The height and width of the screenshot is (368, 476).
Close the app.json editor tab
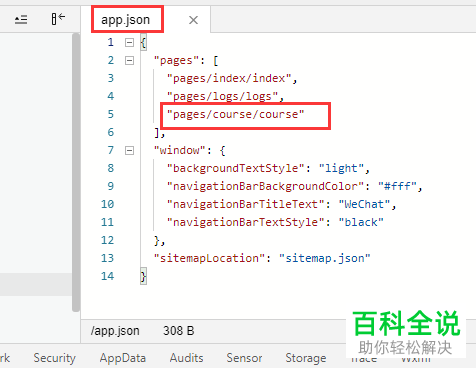[x=193, y=20]
